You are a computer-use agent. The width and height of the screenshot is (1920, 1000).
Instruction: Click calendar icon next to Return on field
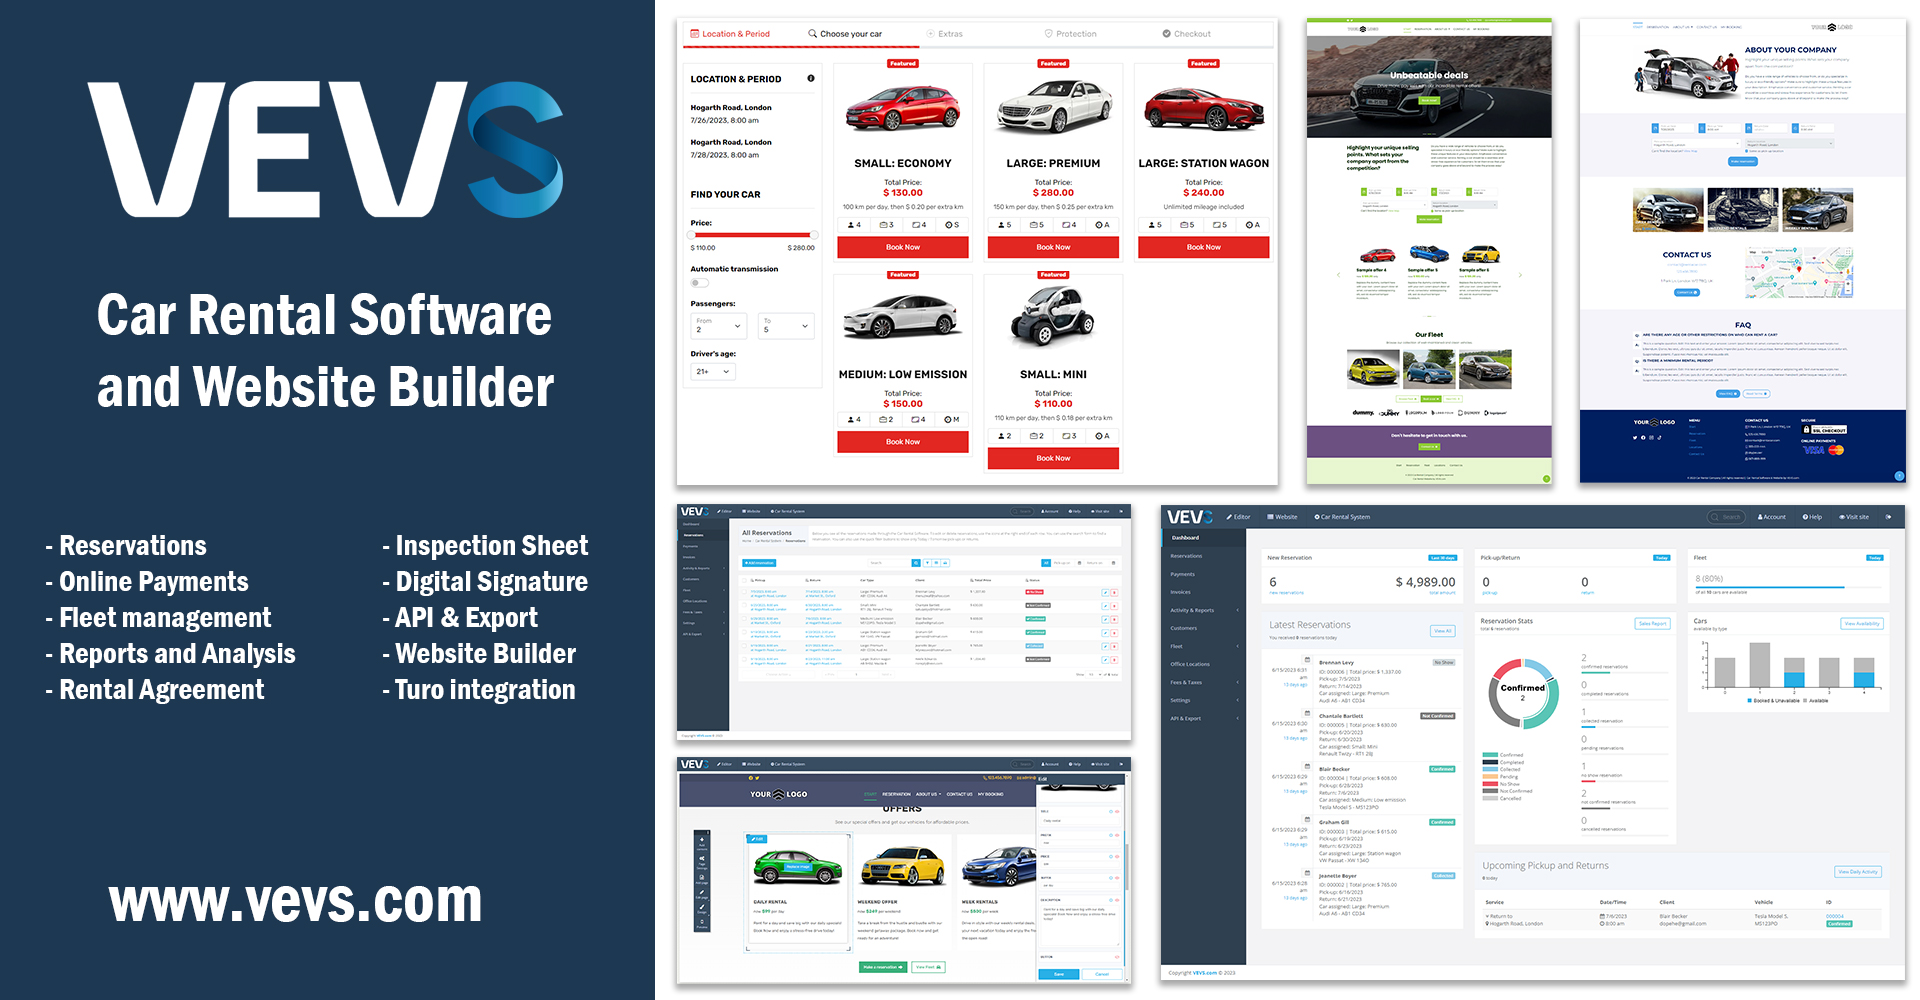tap(1113, 563)
